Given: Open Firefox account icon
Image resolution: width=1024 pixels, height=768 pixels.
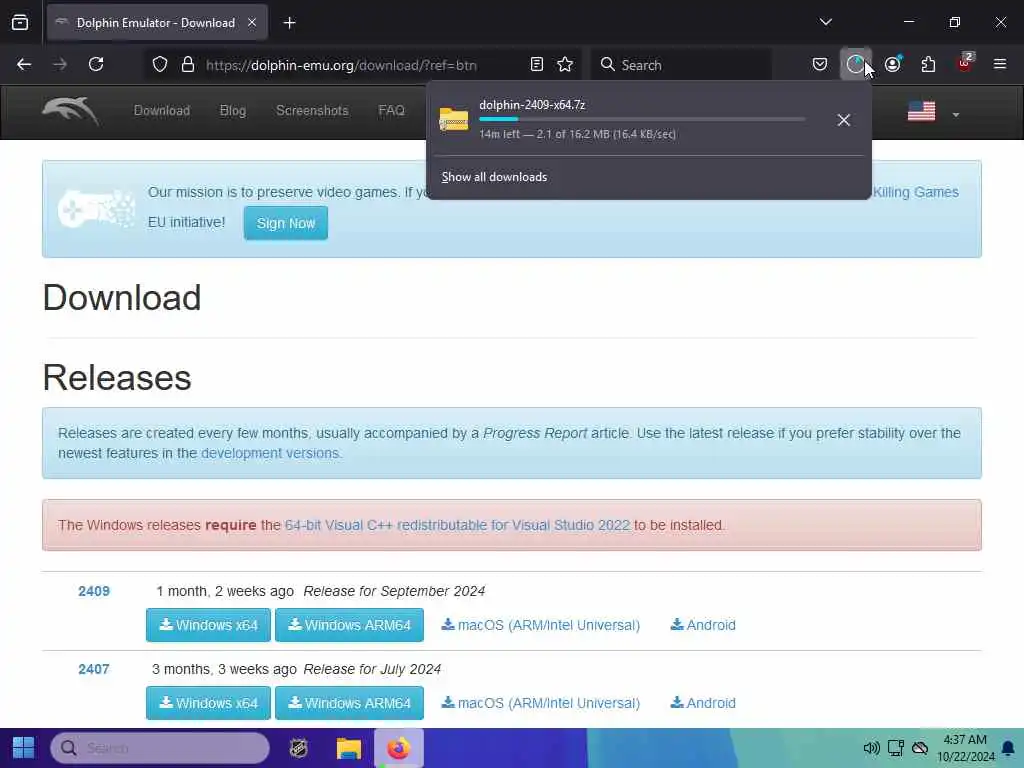Looking at the screenshot, I should pyautogui.click(x=892, y=65).
